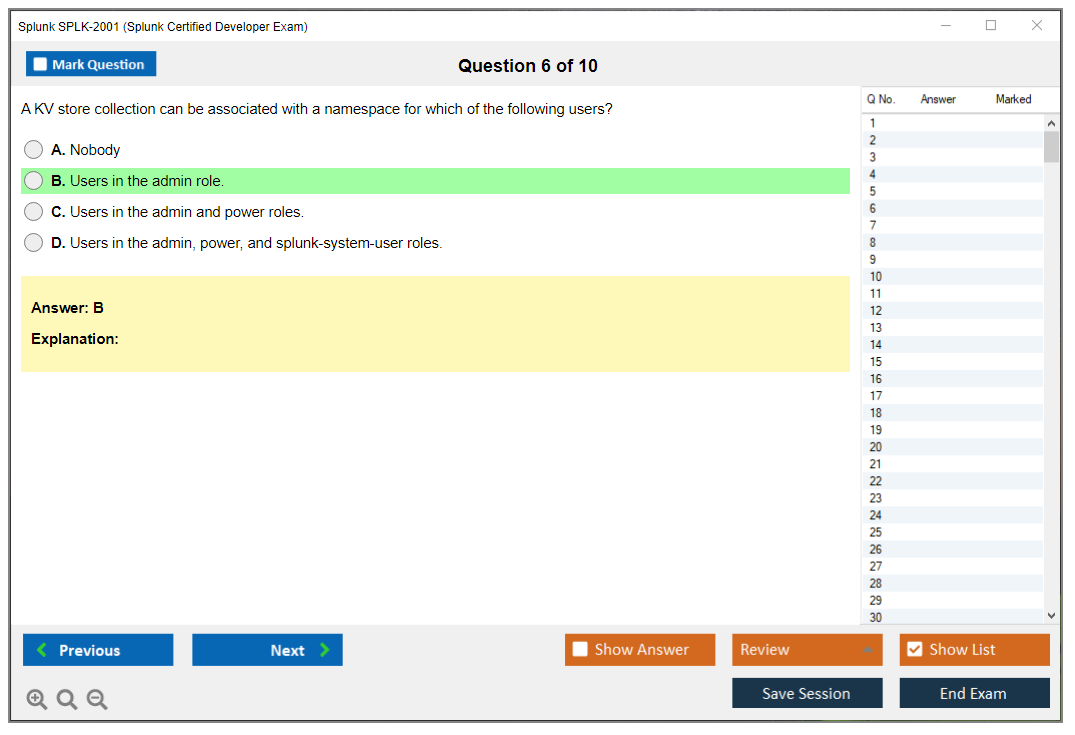
Task: Pick option D with splunk-system-user roles
Action: pyautogui.click(x=34, y=243)
